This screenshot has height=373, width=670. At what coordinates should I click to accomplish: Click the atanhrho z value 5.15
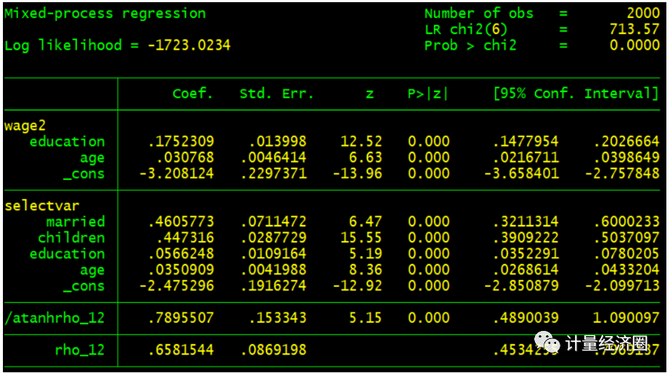(x=365, y=318)
